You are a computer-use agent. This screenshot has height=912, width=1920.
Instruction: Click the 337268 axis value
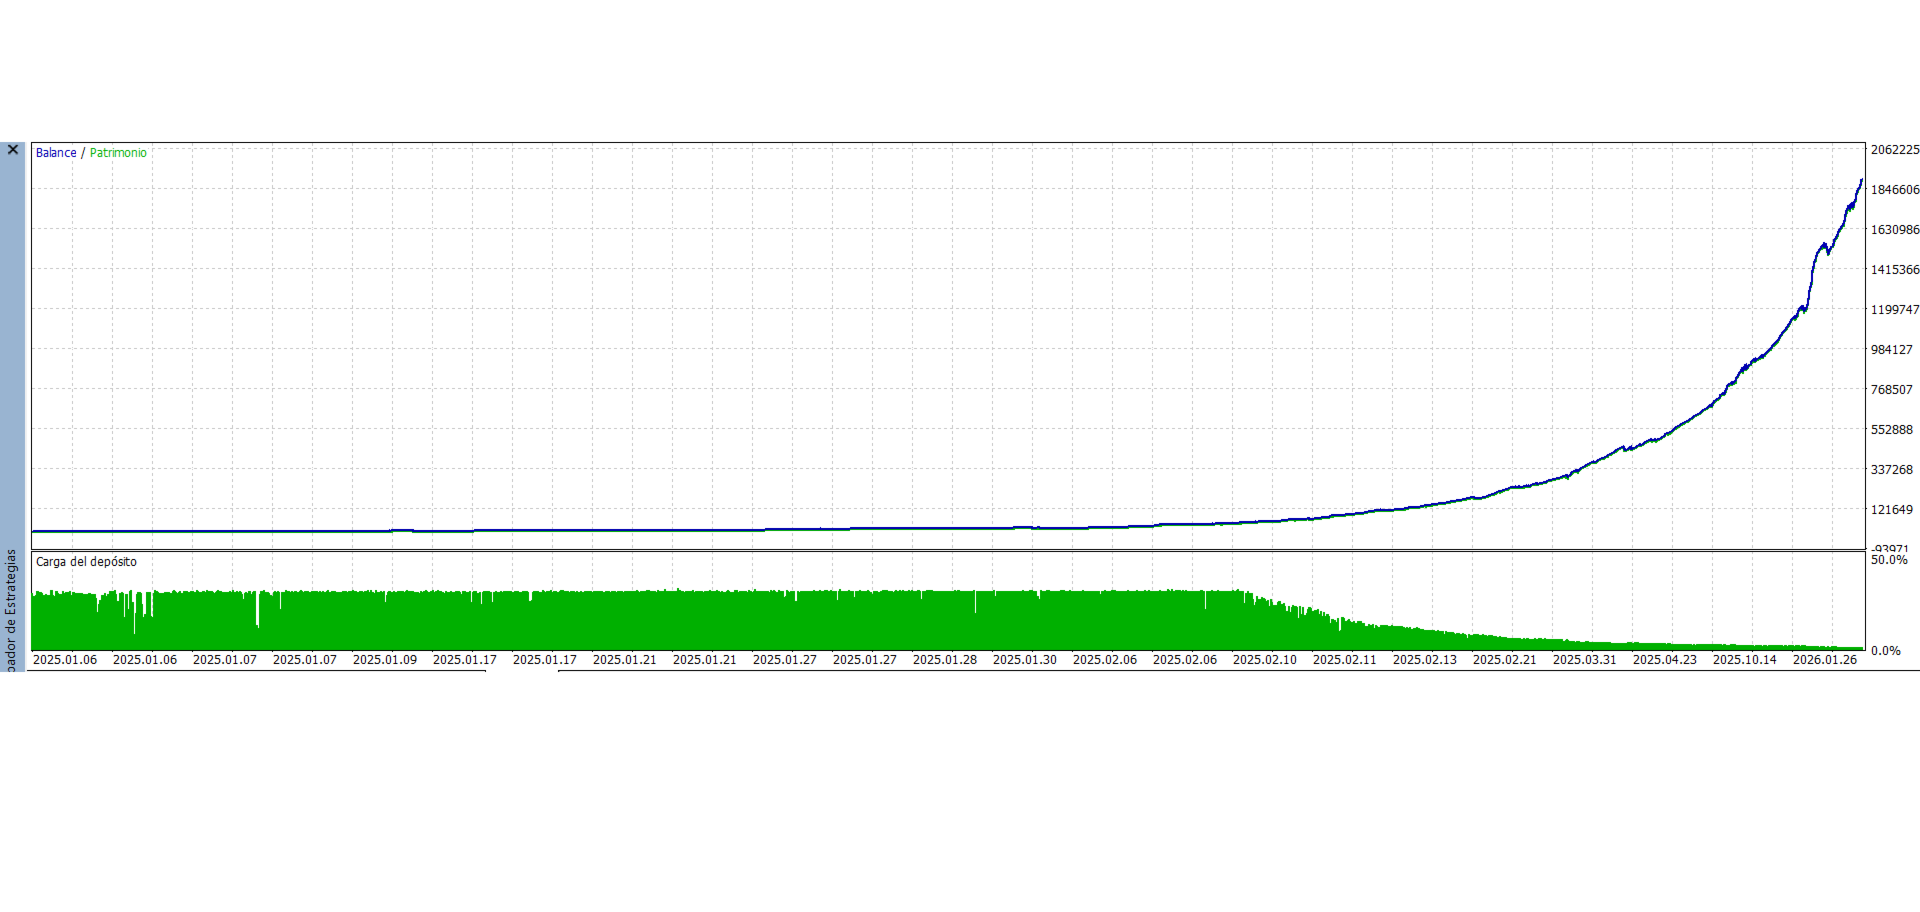pos(1892,470)
